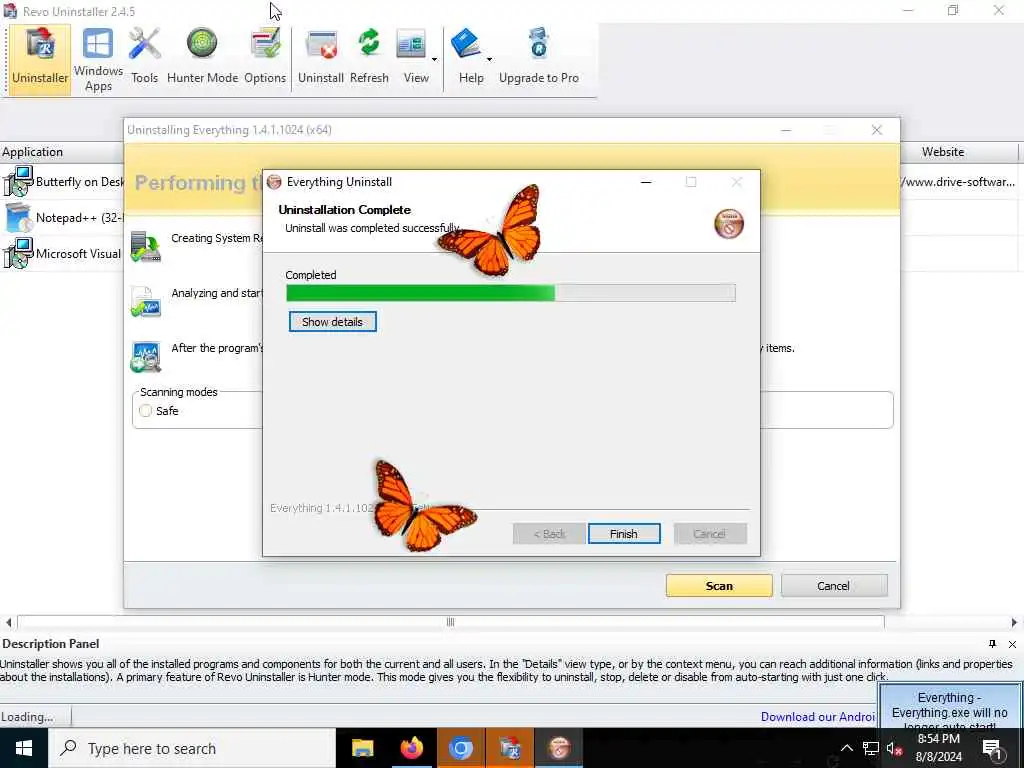
Task: Pin the Description Panel
Action: (x=993, y=644)
